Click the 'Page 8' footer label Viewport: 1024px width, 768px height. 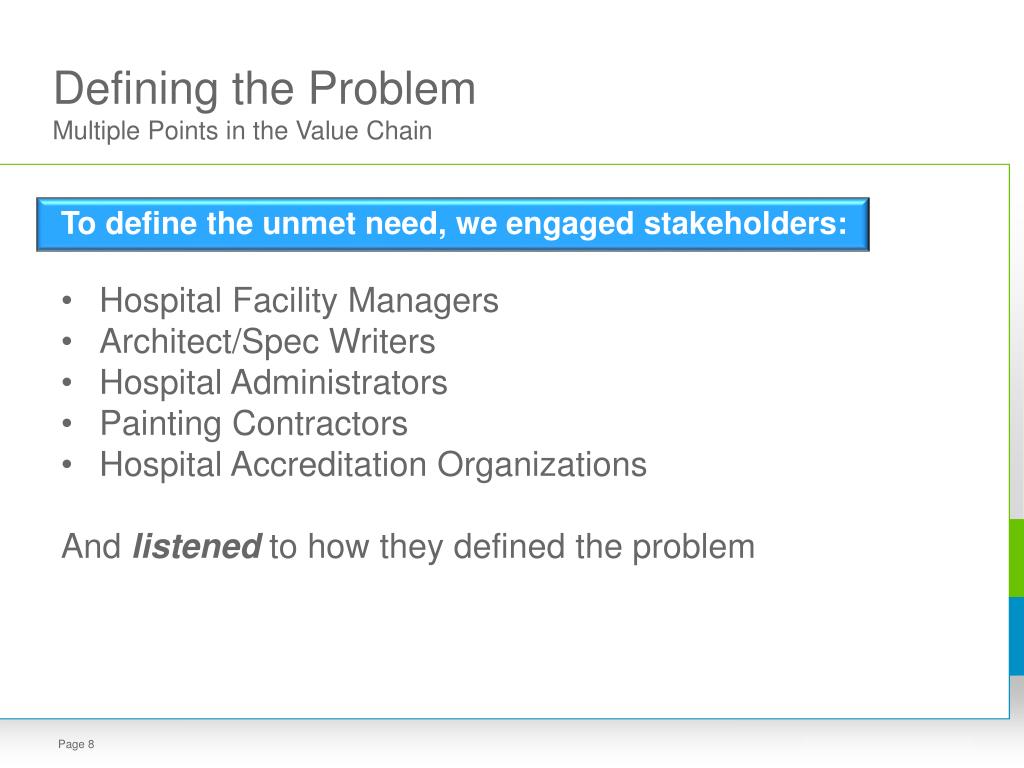click(x=76, y=744)
